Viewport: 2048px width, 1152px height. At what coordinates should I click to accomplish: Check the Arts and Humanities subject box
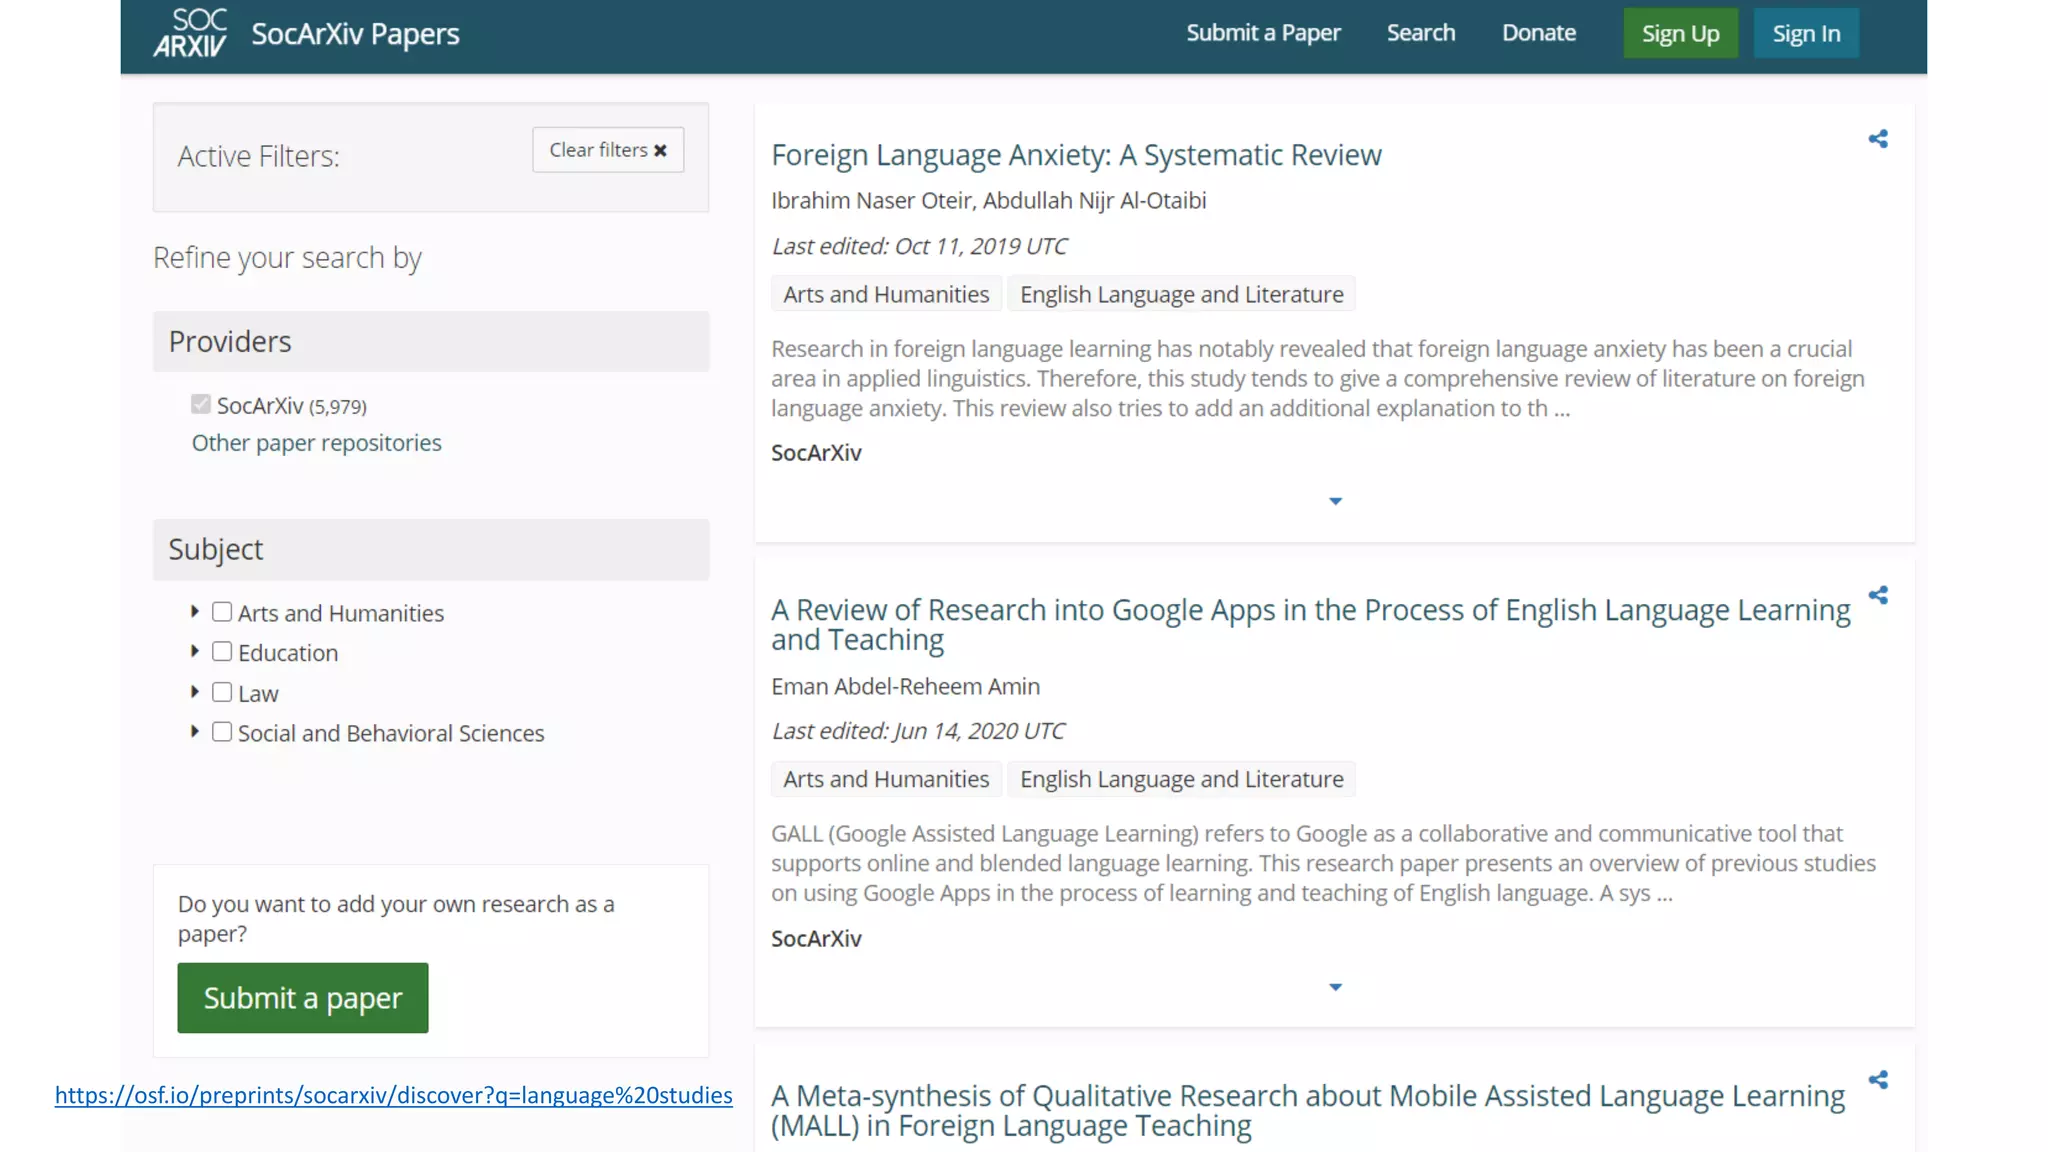click(x=222, y=612)
